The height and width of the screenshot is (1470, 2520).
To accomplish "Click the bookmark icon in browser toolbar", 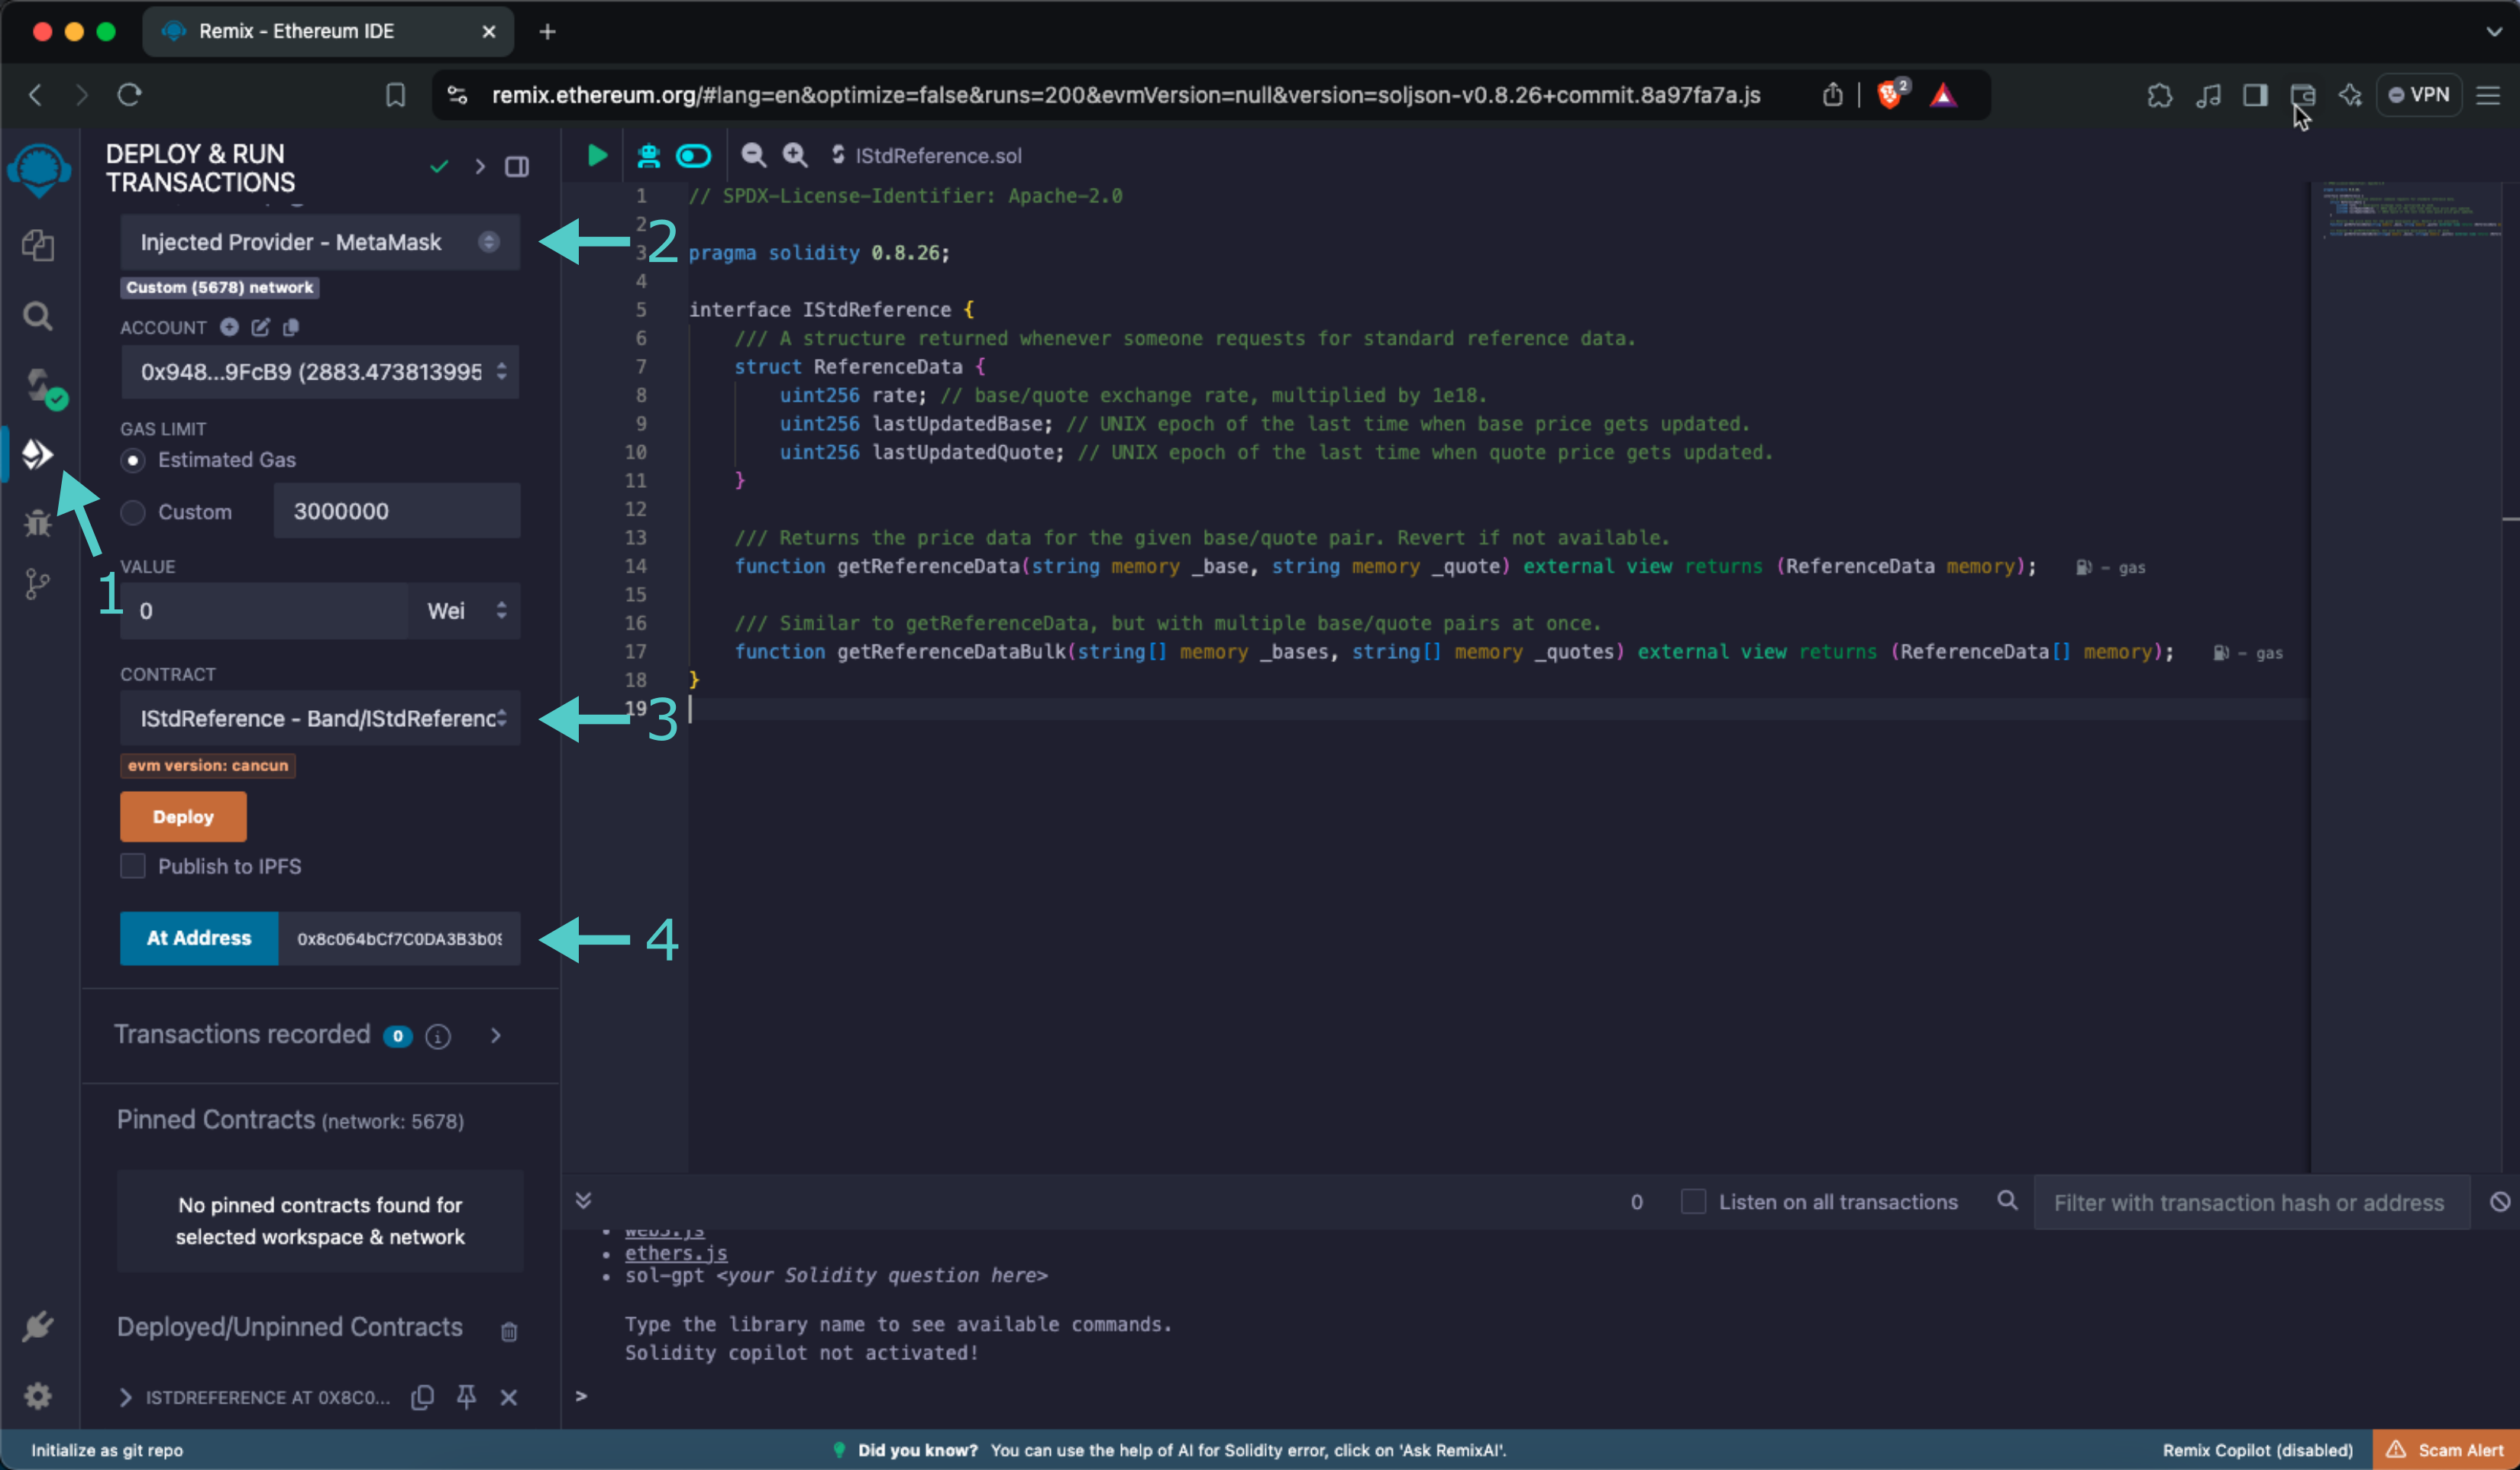I will (x=396, y=95).
